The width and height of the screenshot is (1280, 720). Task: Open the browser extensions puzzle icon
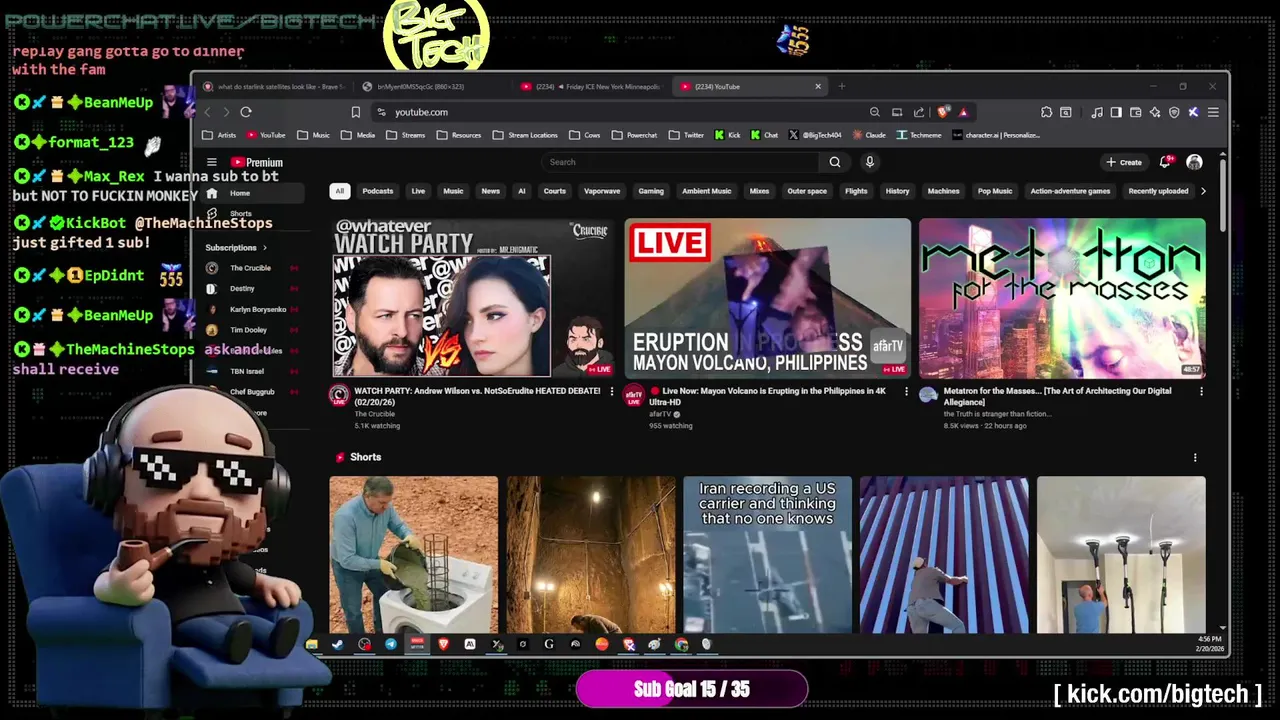coord(1046,112)
